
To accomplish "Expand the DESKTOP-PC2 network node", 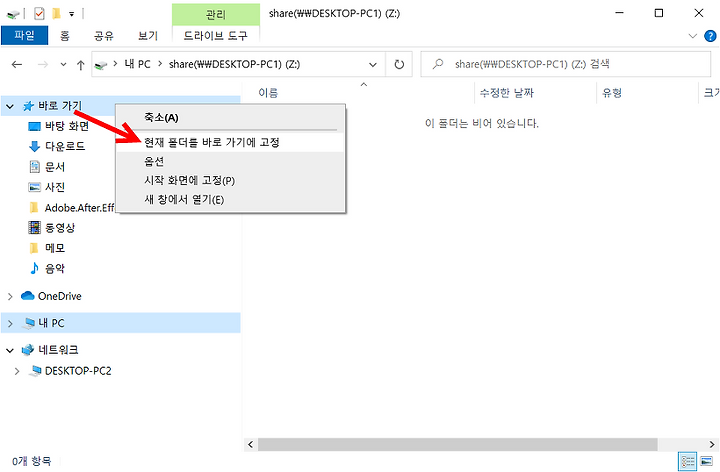I will pyautogui.click(x=17, y=371).
